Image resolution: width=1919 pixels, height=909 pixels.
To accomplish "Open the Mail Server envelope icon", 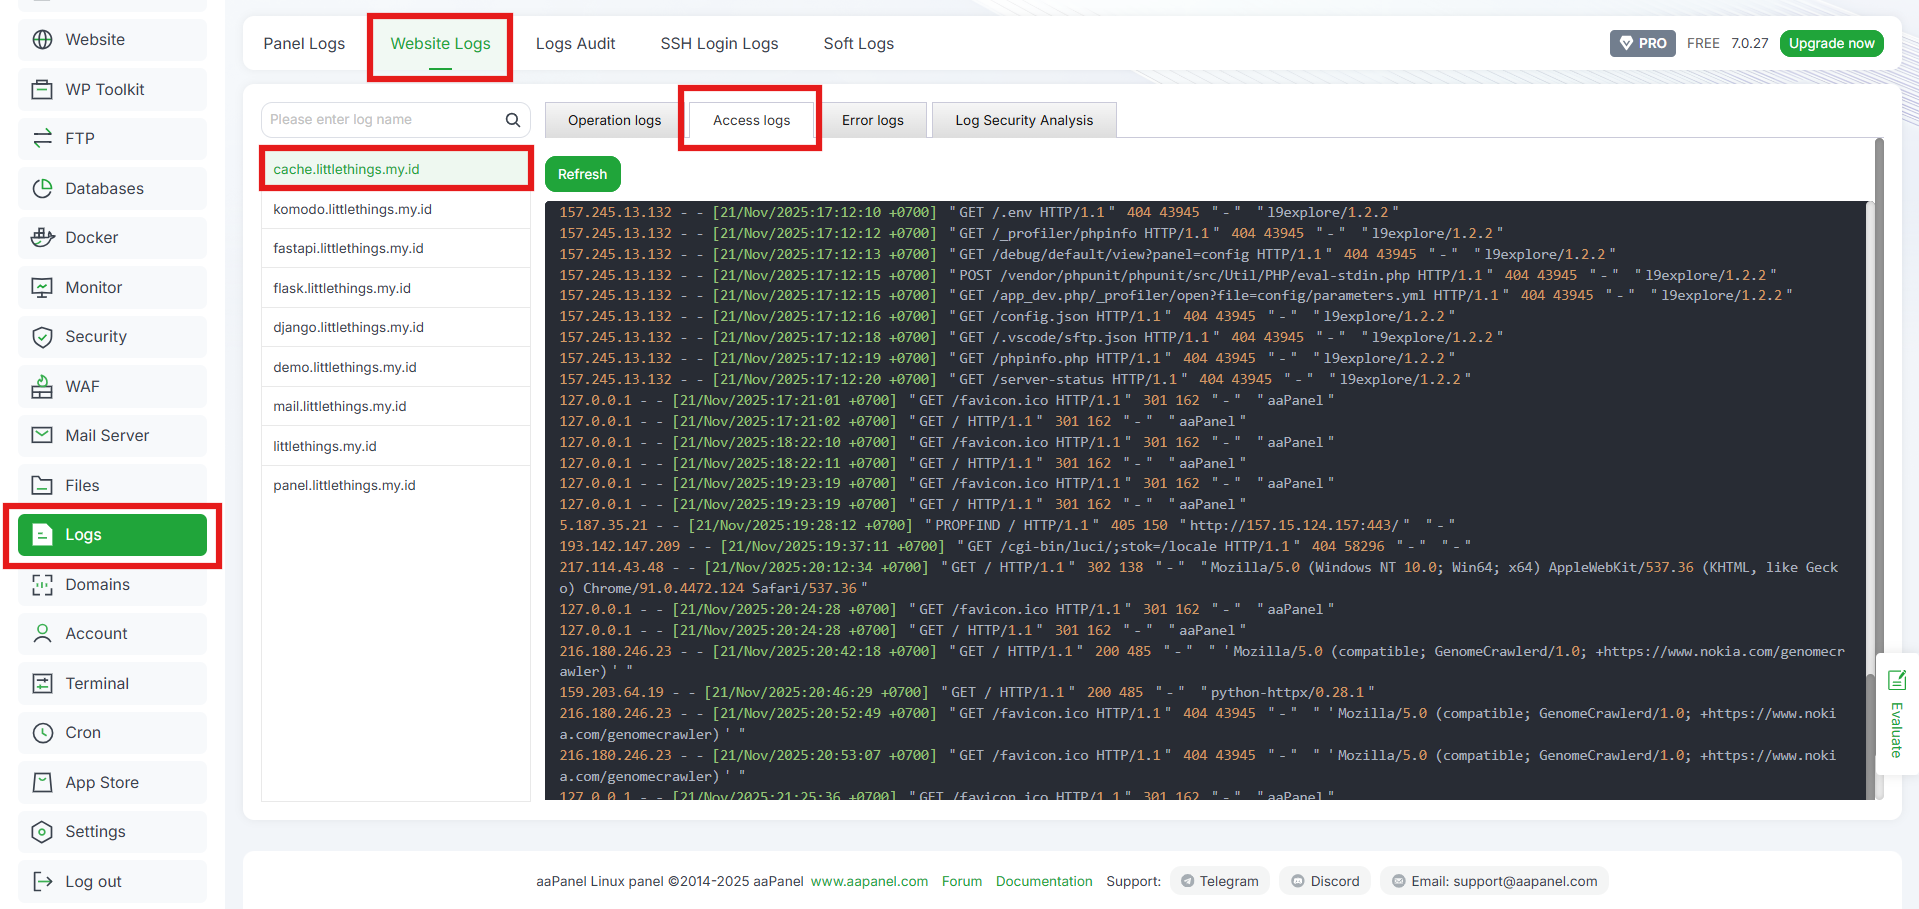I will tap(42, 435).
